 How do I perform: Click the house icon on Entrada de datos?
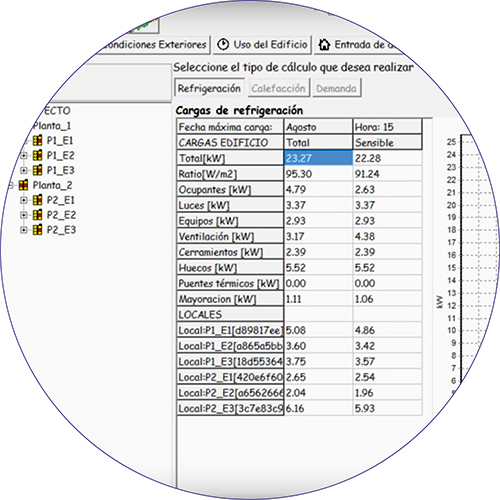pos(324,45)
